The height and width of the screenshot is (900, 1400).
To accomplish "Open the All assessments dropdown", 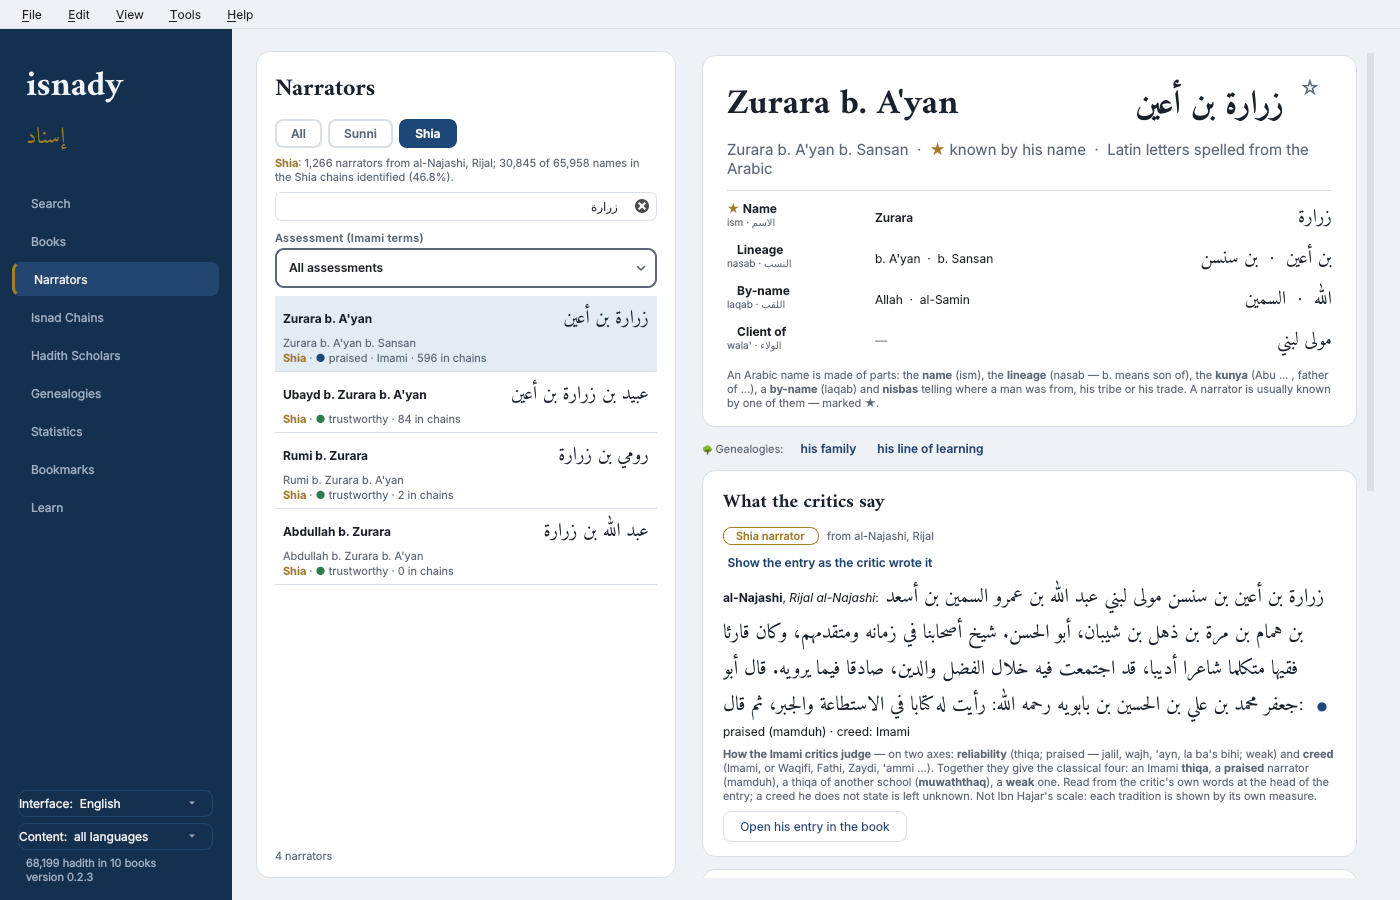I will (466, 268).
